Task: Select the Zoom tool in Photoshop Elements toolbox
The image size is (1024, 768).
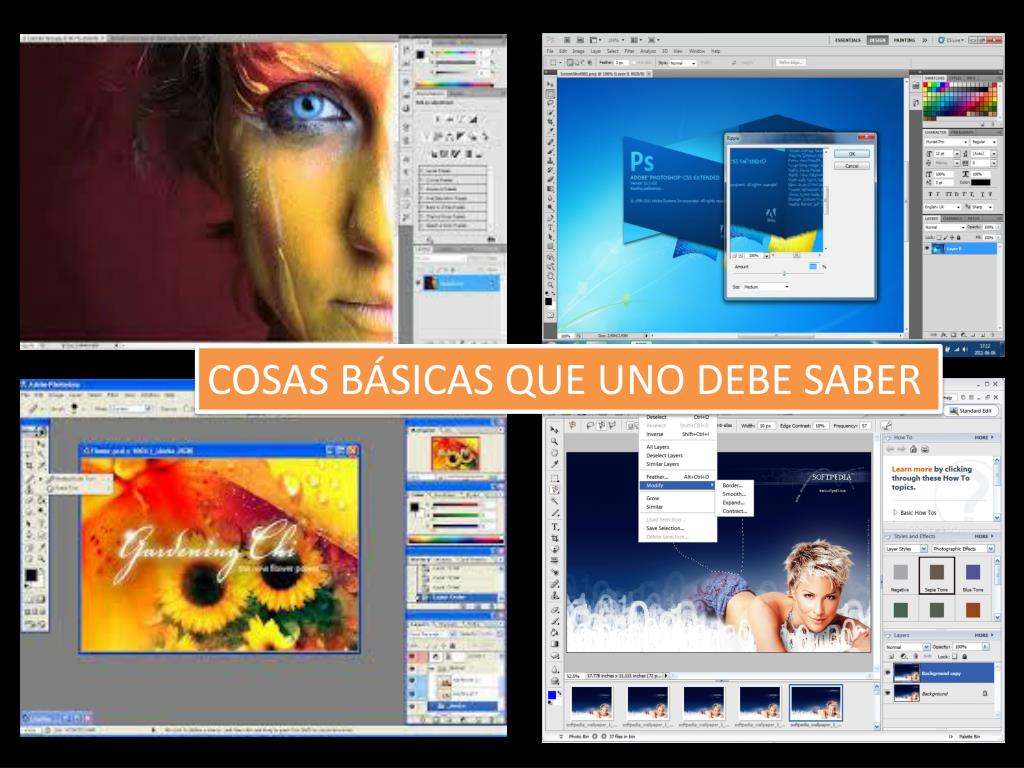Action: (x=554, y=441)
